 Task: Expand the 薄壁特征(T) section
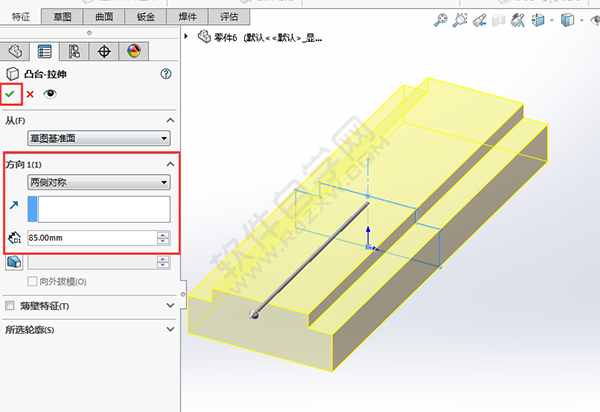tap(170, 306)
